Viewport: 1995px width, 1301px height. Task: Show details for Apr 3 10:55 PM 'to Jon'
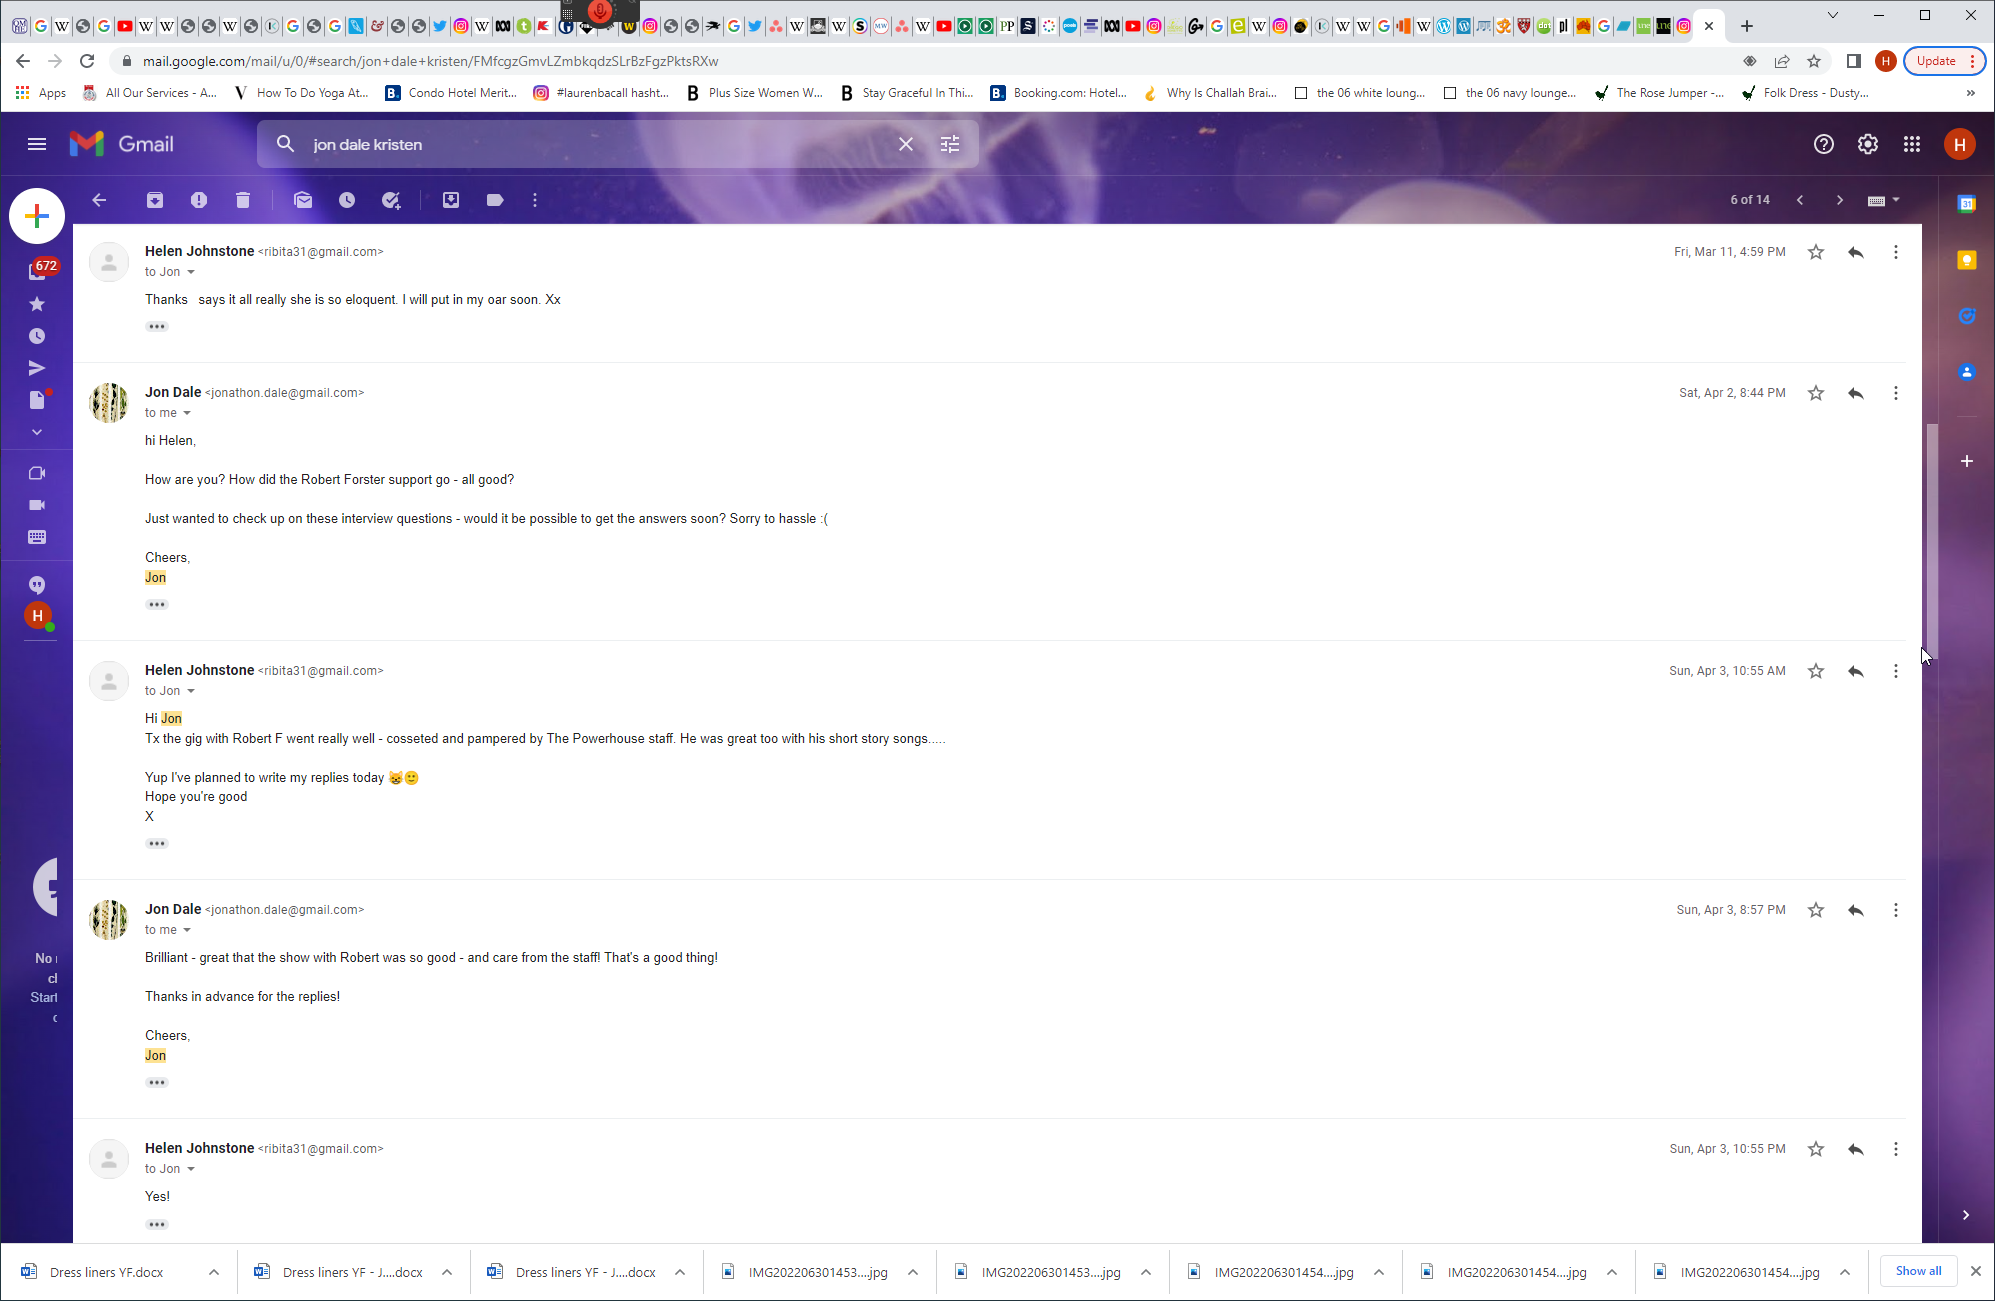[x=191, y=1169]
